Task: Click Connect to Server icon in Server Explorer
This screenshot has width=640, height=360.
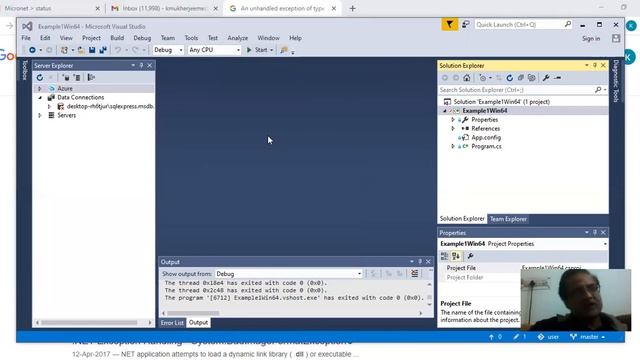Action: (x=77, y=77)
